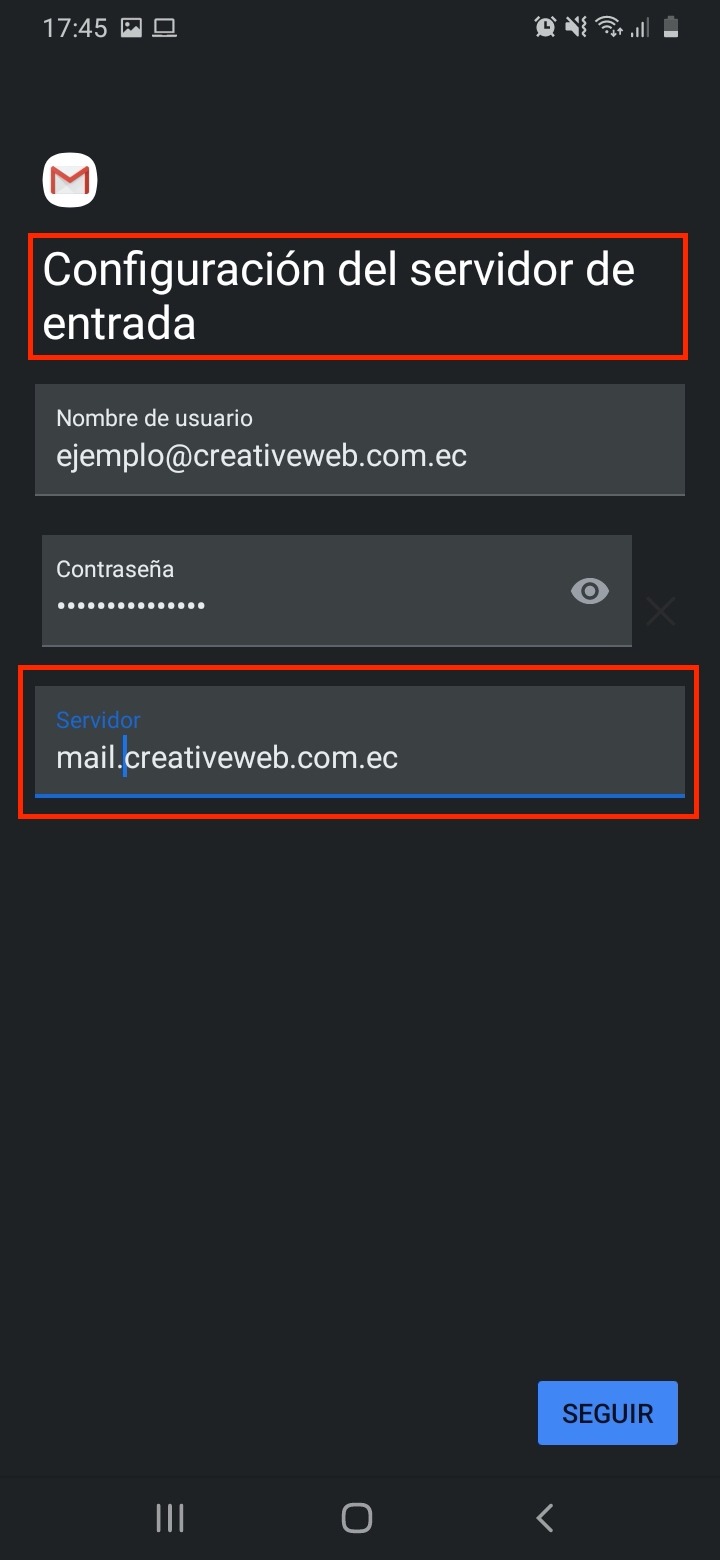Focus the Contraseña field
The height and width of the screenshot is (1560, 720).
[x=337, y=590]
